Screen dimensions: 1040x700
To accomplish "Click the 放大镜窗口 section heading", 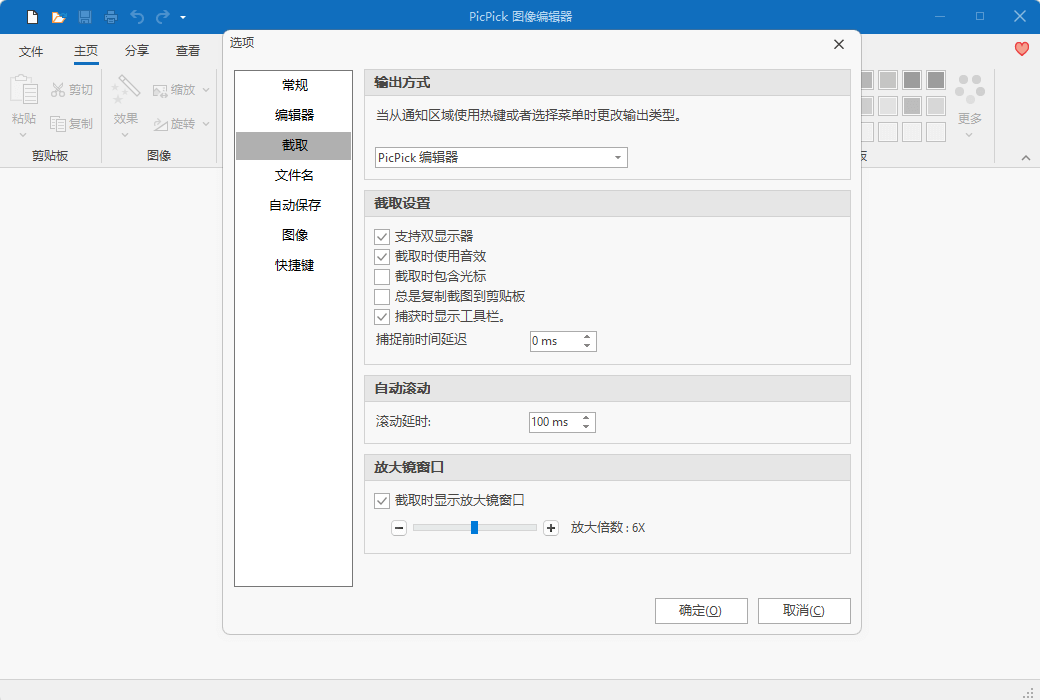I will (x=409, y=467).
